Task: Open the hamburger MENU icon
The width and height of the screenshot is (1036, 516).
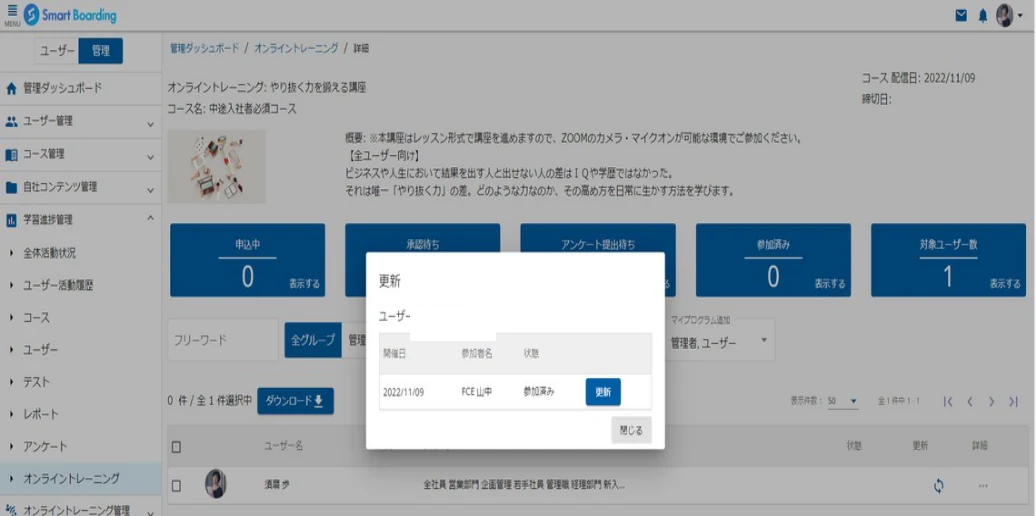Action: tap(12, 15)
